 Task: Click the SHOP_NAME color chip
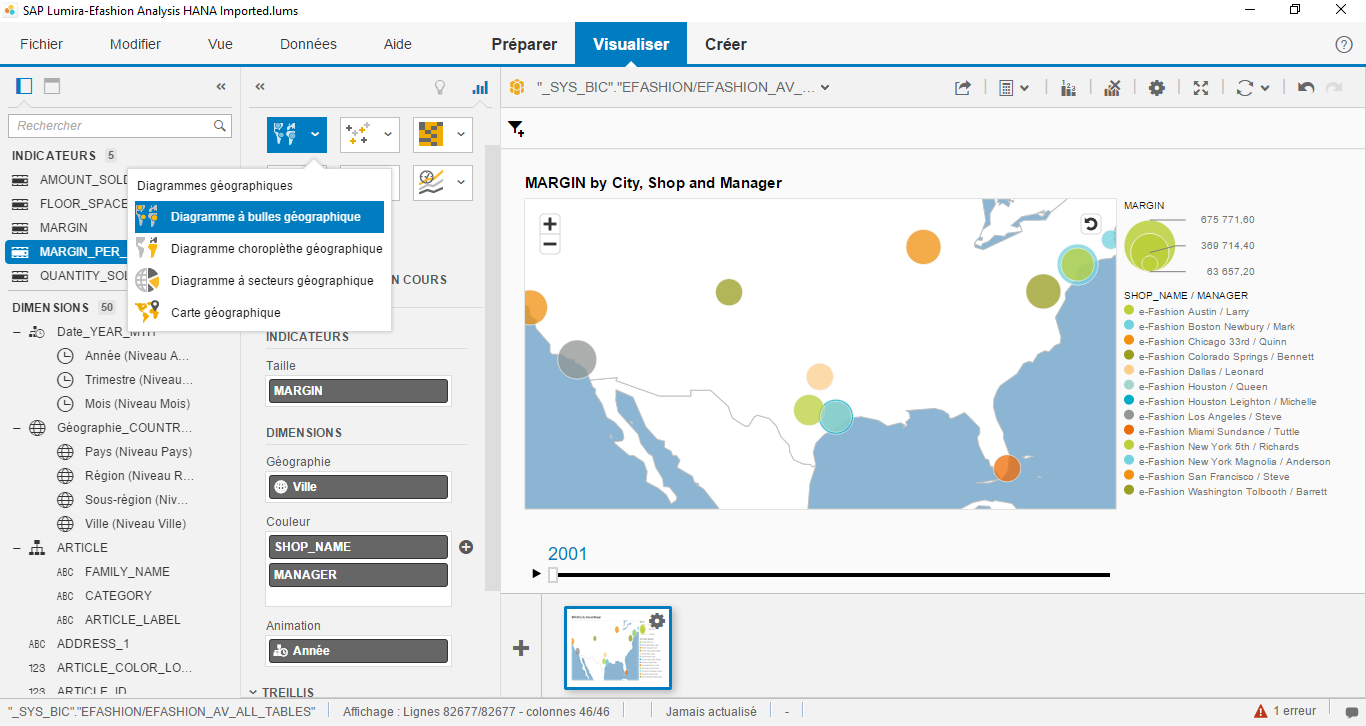[359, 547]
